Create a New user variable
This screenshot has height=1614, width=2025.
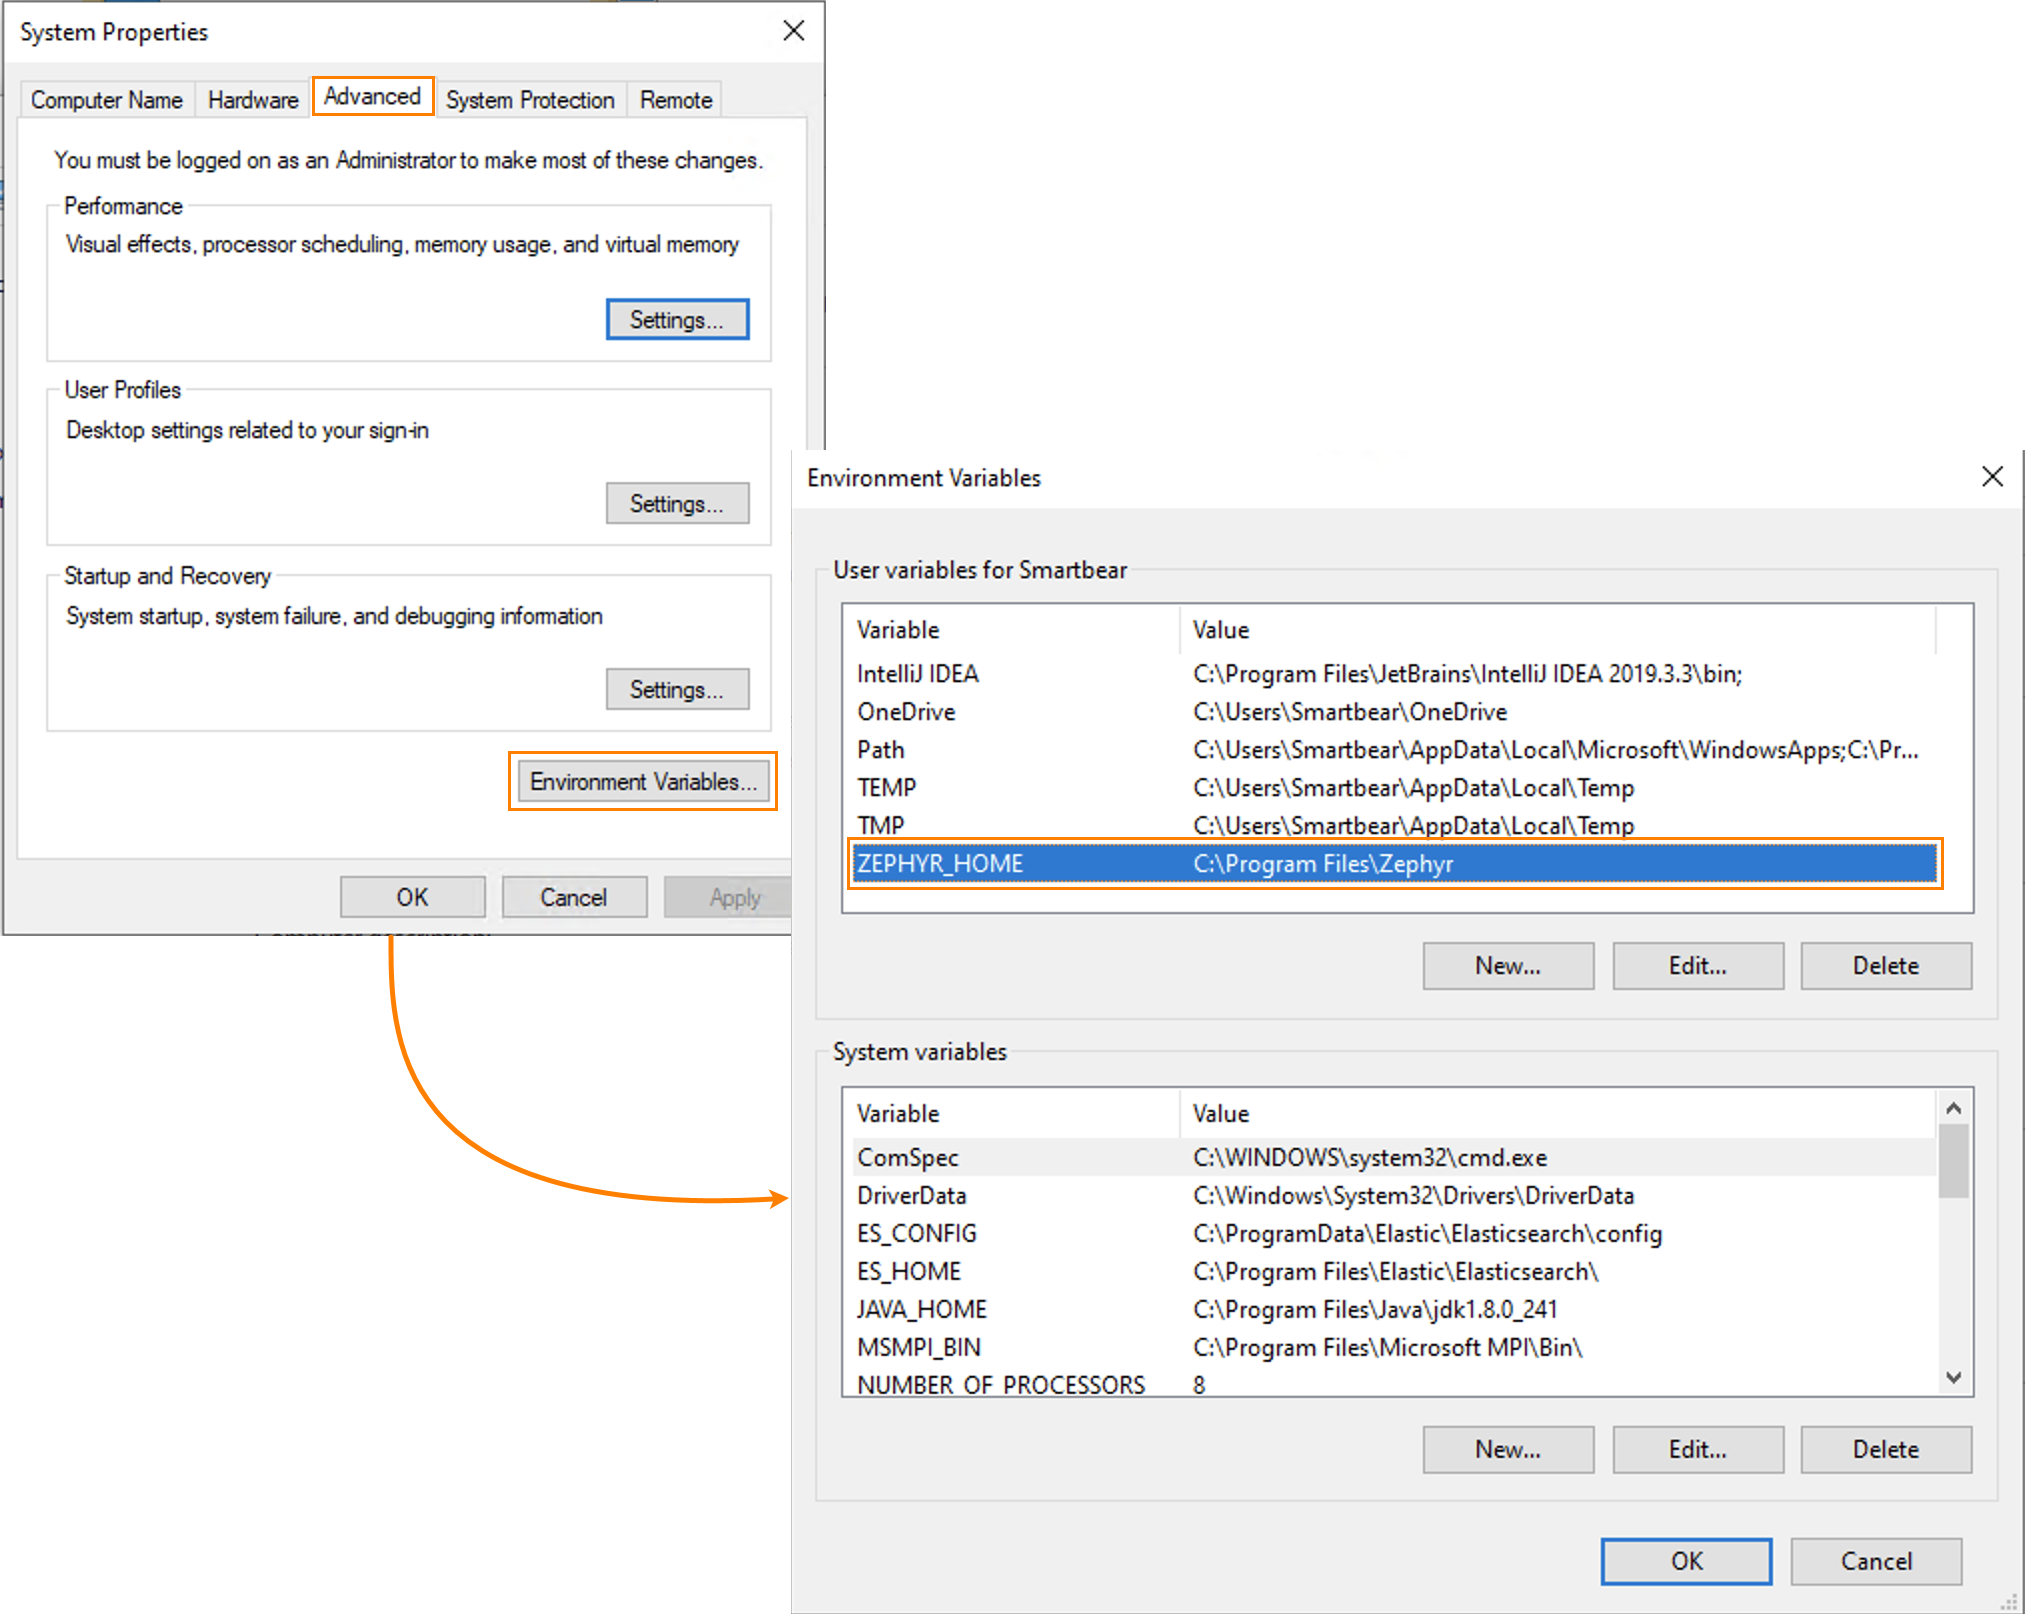[1507, 966]
